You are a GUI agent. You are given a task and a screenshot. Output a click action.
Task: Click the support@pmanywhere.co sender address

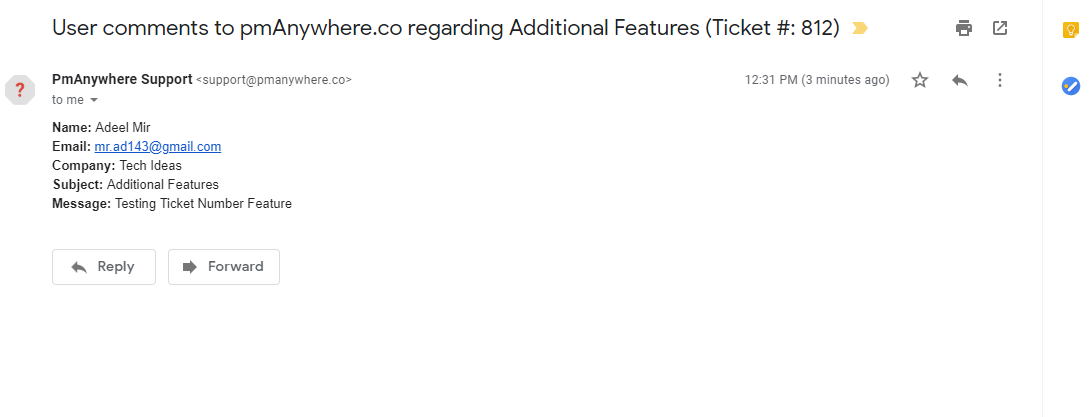click(x=274, y=80)
